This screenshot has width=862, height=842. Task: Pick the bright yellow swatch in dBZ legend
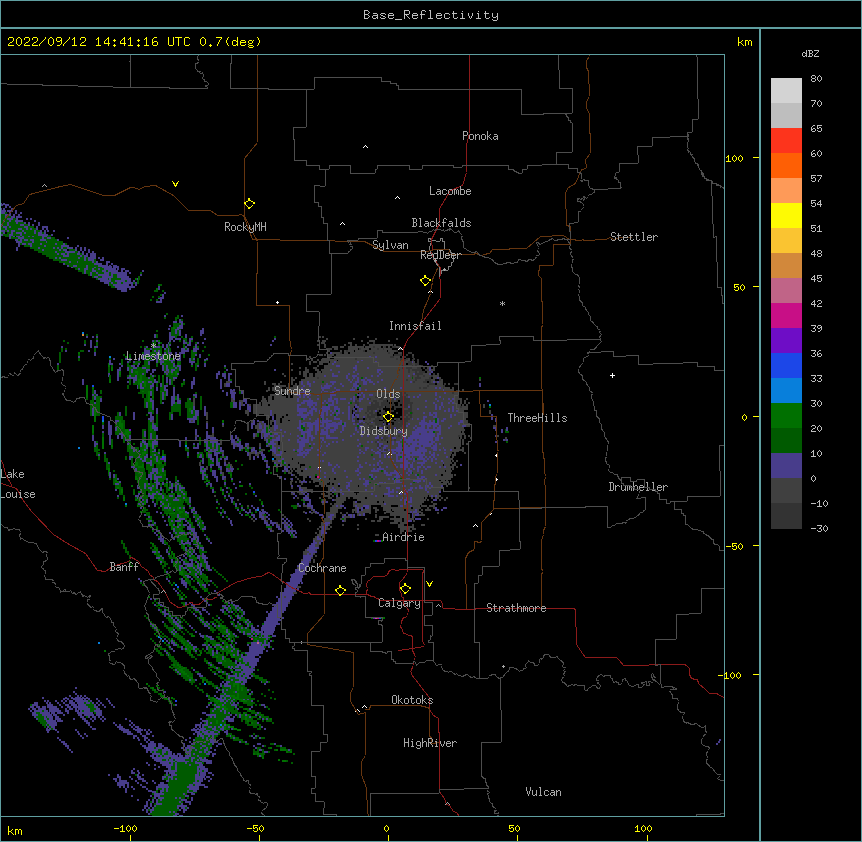pyautogui.click(x=786, y=215)
